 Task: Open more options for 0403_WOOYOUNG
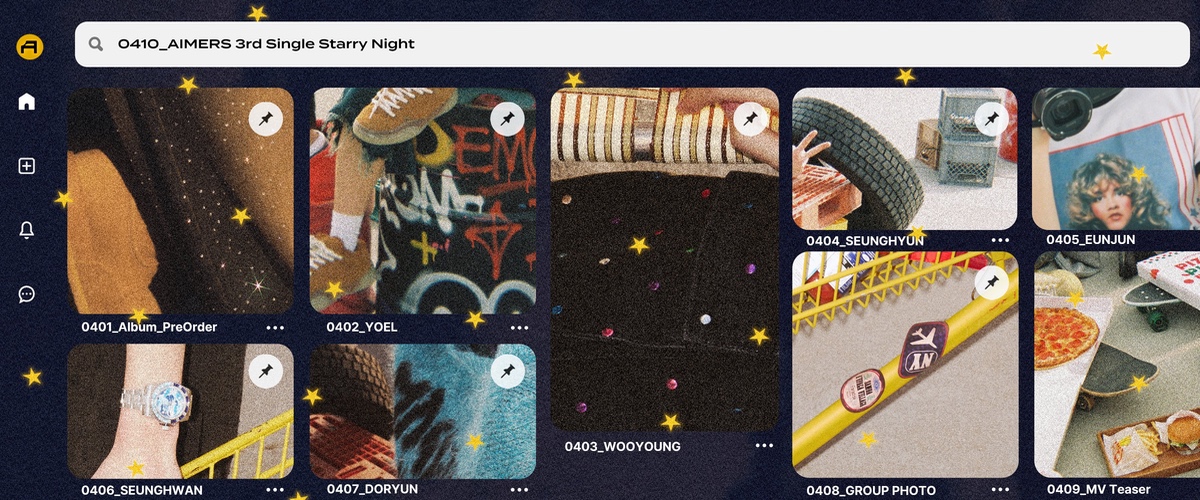765,446
